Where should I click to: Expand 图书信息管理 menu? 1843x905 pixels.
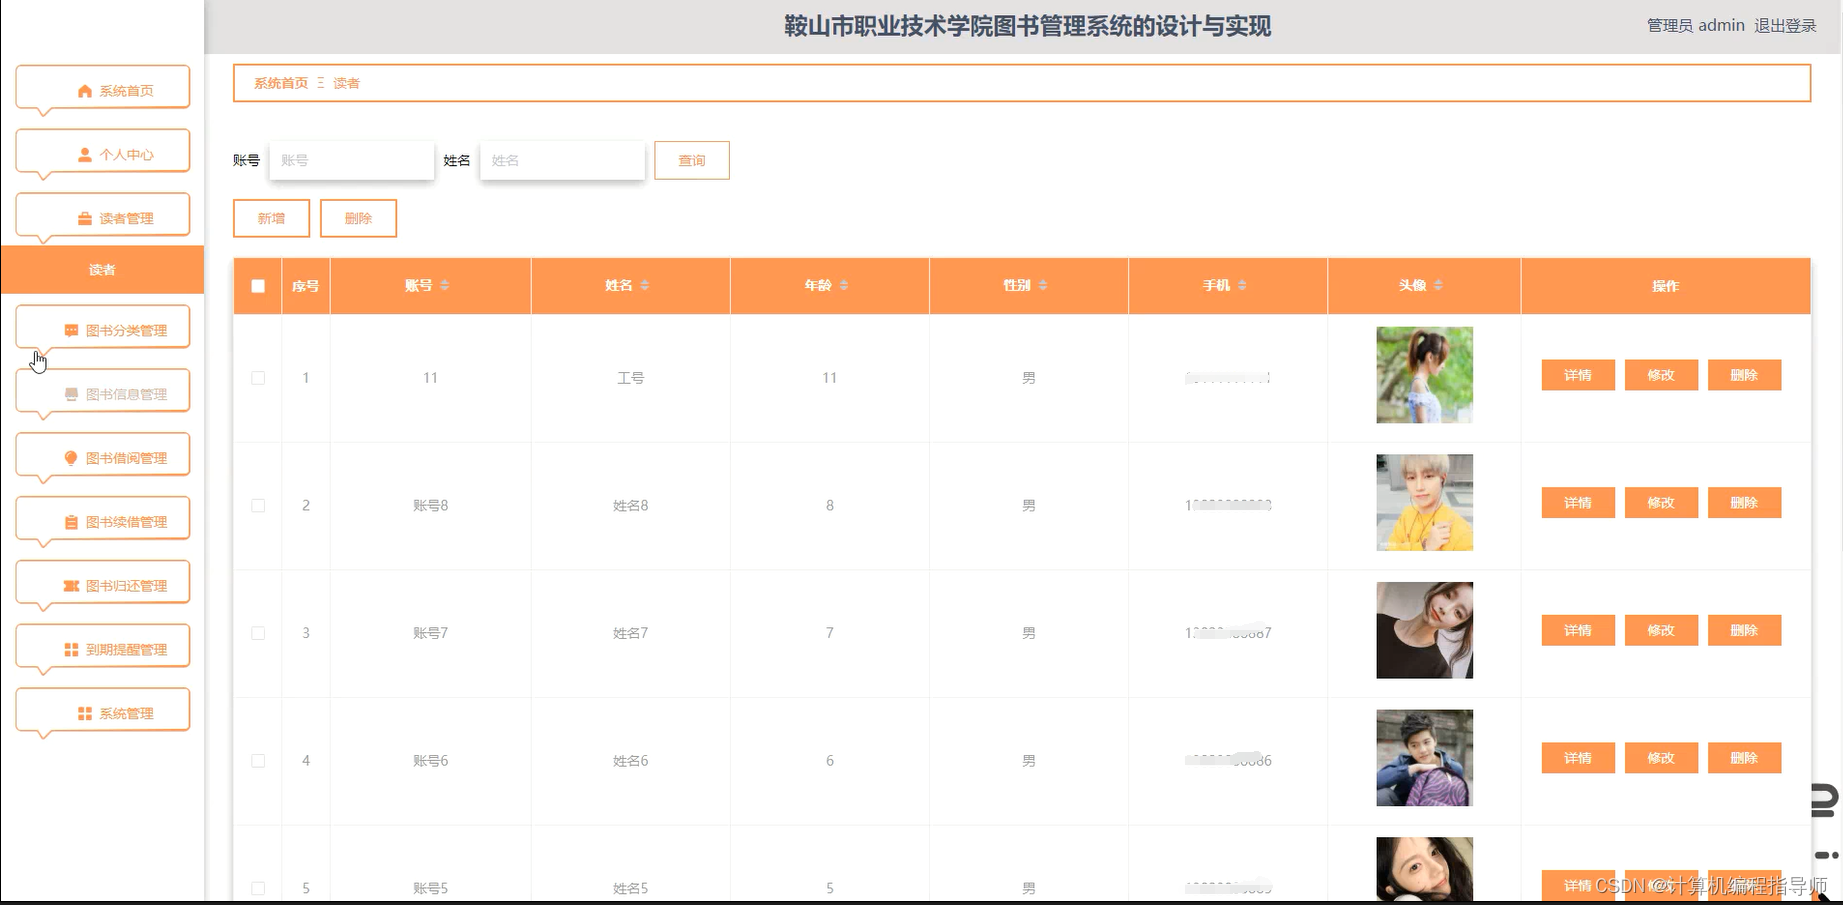[x=103, y=394]
